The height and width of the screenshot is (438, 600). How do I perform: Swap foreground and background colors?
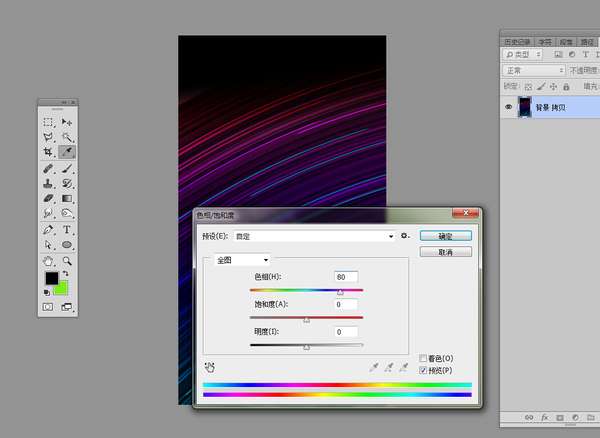(x=66, y=274)
